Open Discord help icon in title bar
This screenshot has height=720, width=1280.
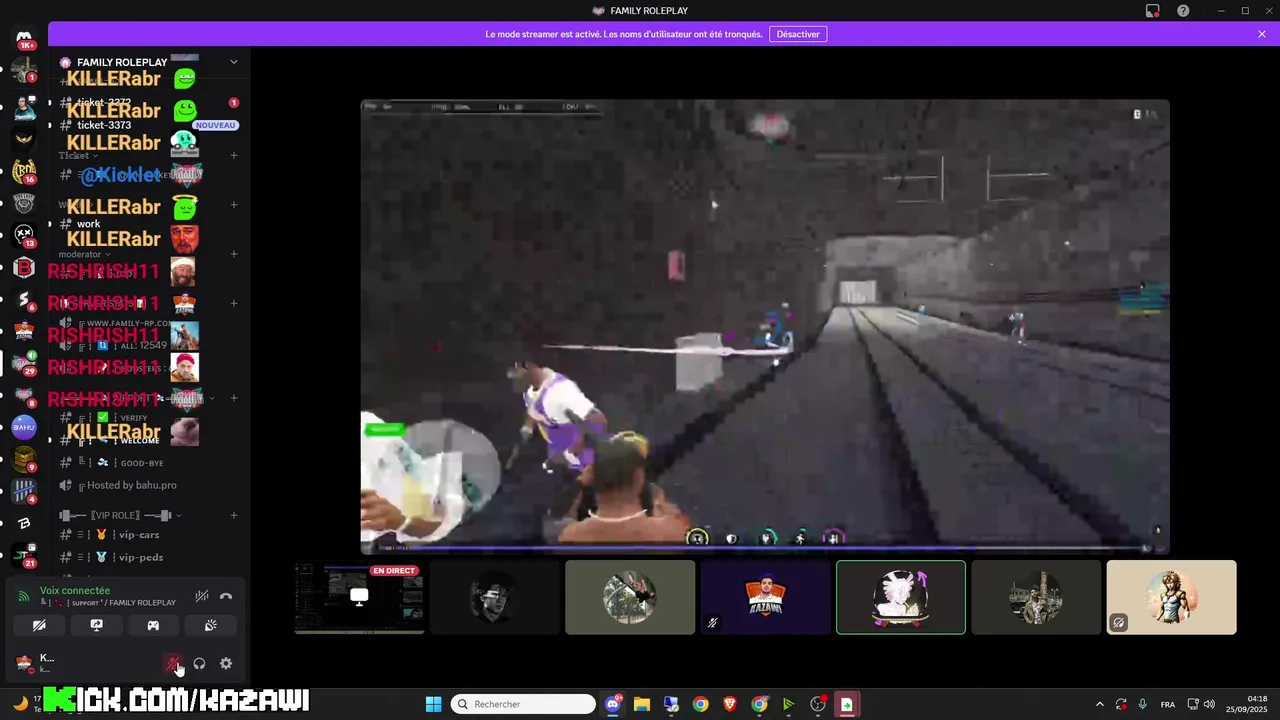(x=1183, y=10)
